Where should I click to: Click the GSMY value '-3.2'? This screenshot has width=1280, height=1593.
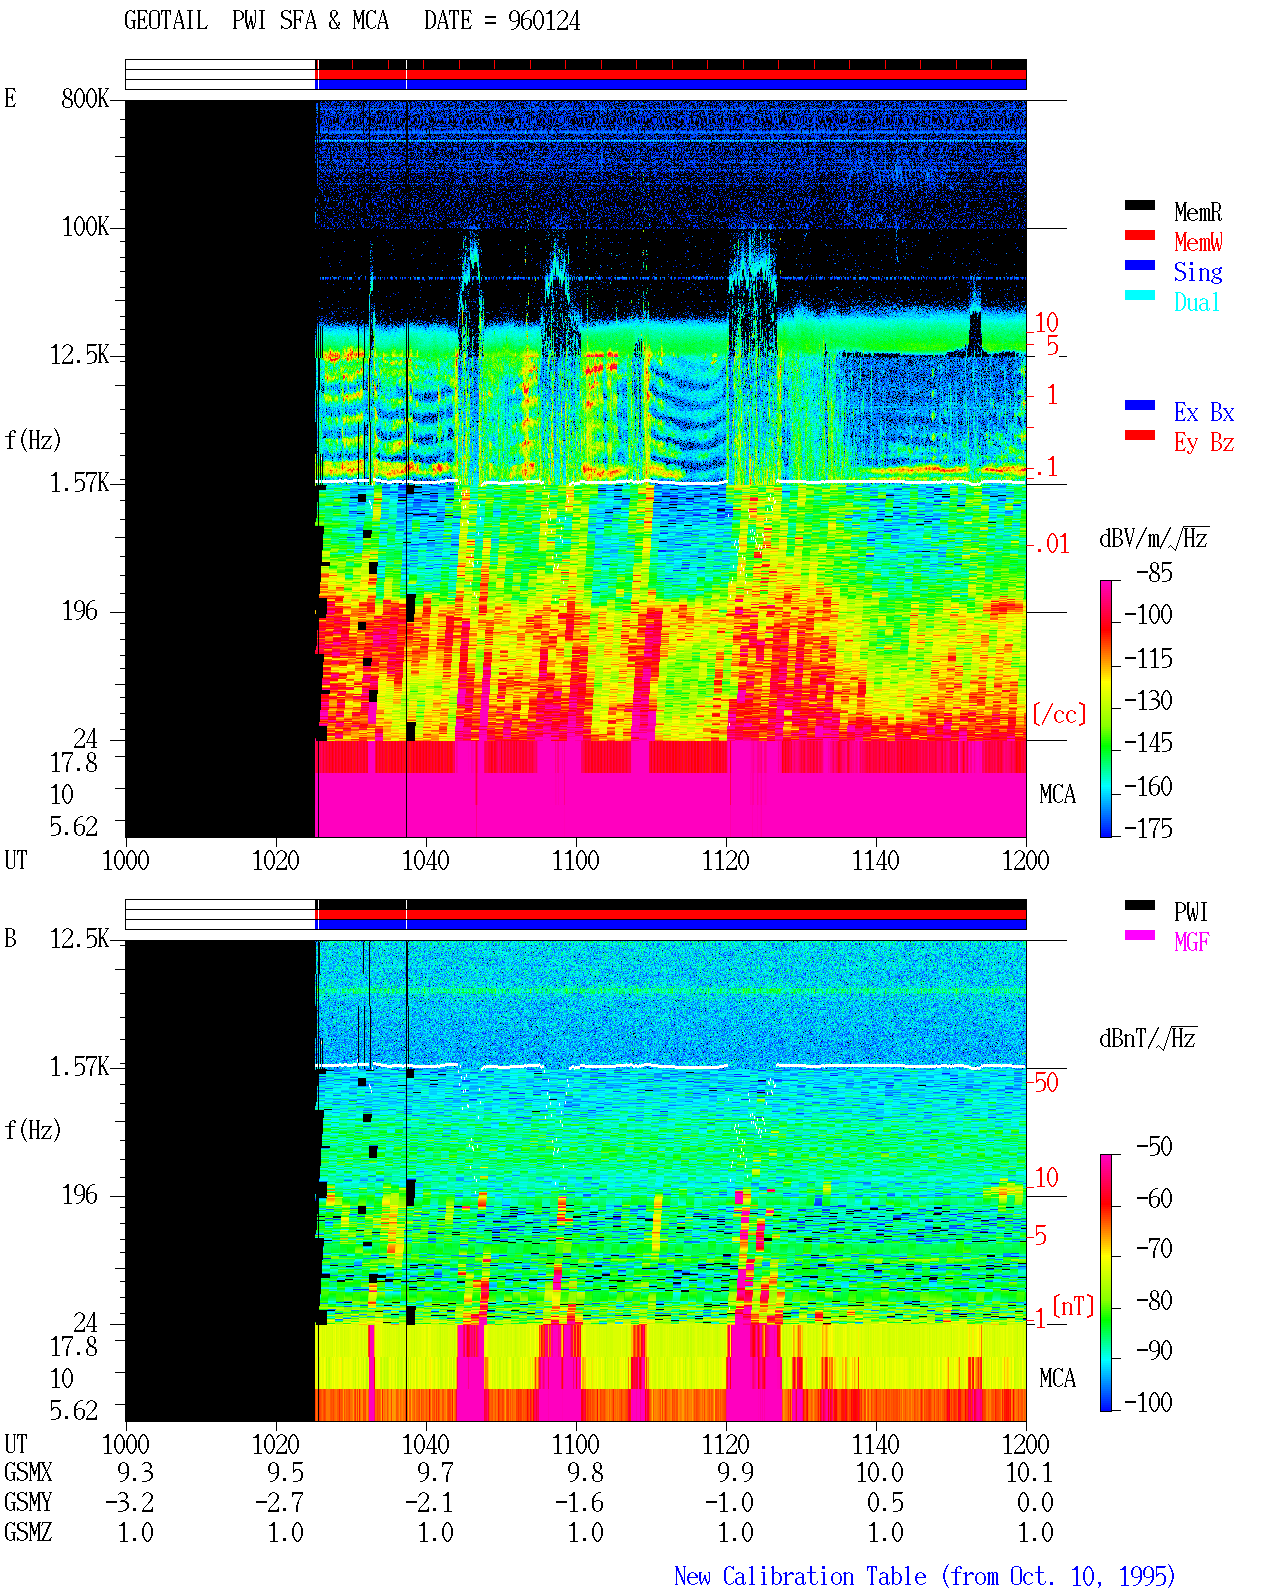[130, 1502]
